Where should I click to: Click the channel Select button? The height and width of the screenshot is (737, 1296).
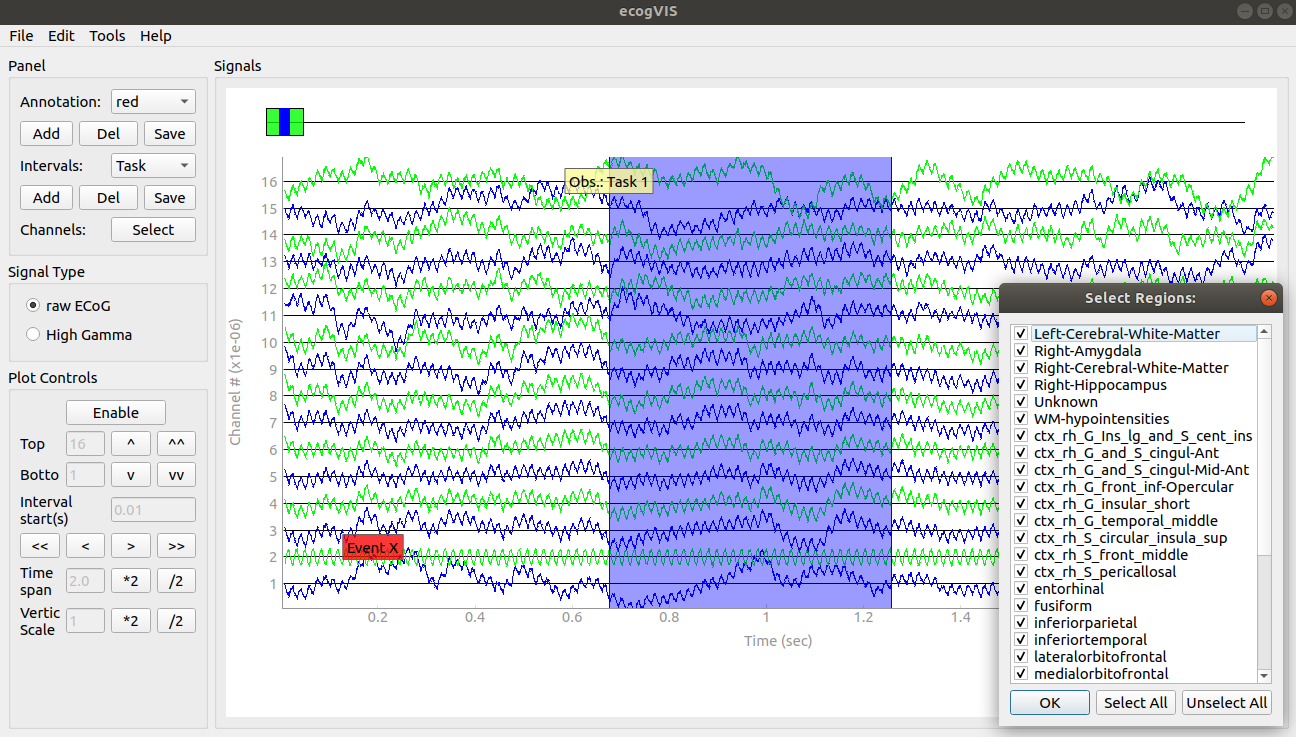click(x=153, y=230)
